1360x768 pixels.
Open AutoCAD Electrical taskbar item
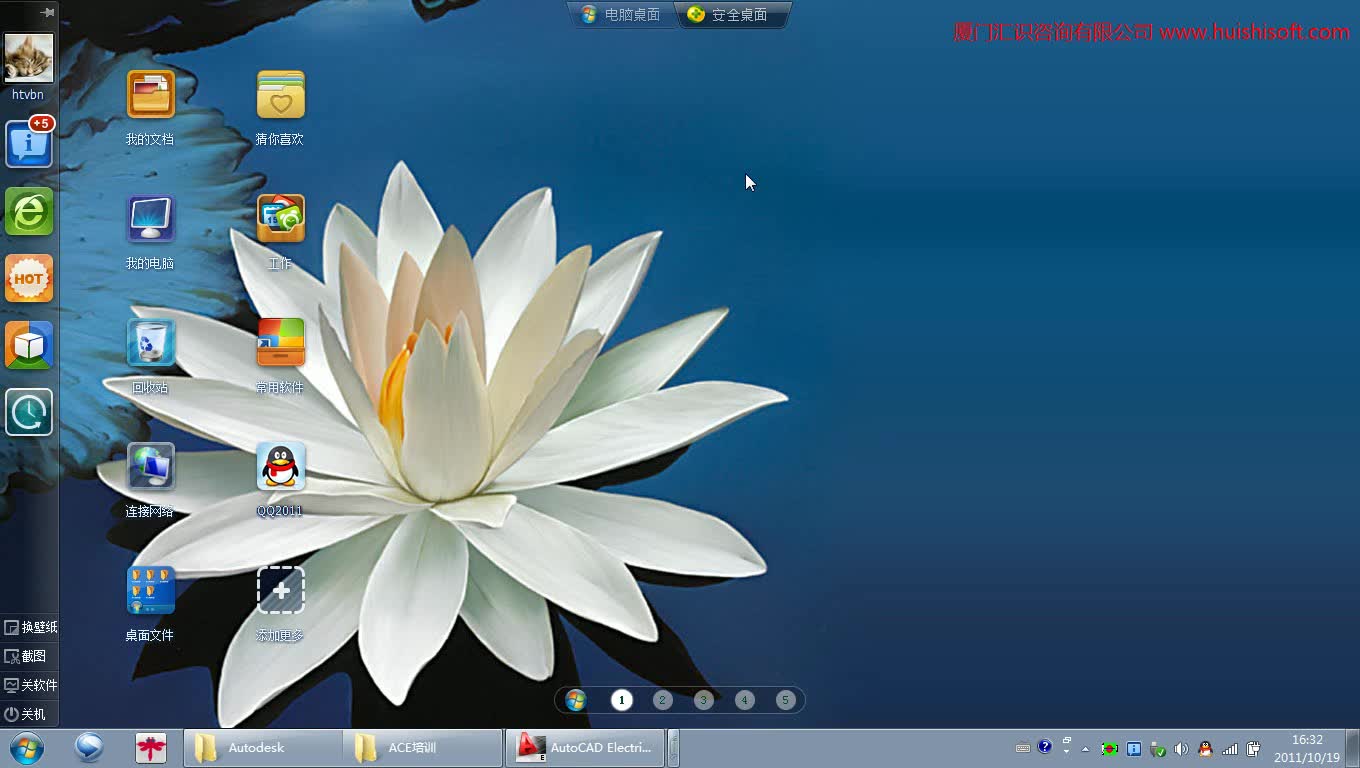(x=586, y=747)
